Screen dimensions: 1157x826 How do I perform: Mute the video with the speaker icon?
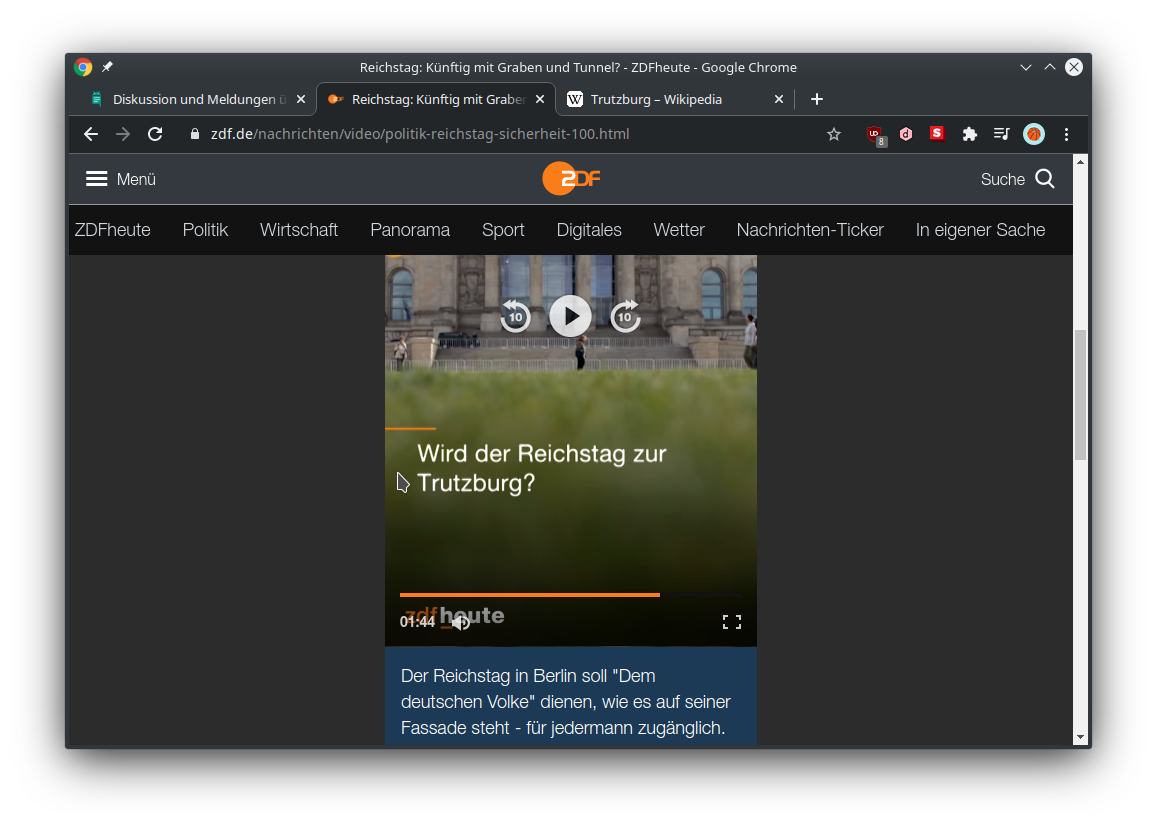[x=461, y=623]
